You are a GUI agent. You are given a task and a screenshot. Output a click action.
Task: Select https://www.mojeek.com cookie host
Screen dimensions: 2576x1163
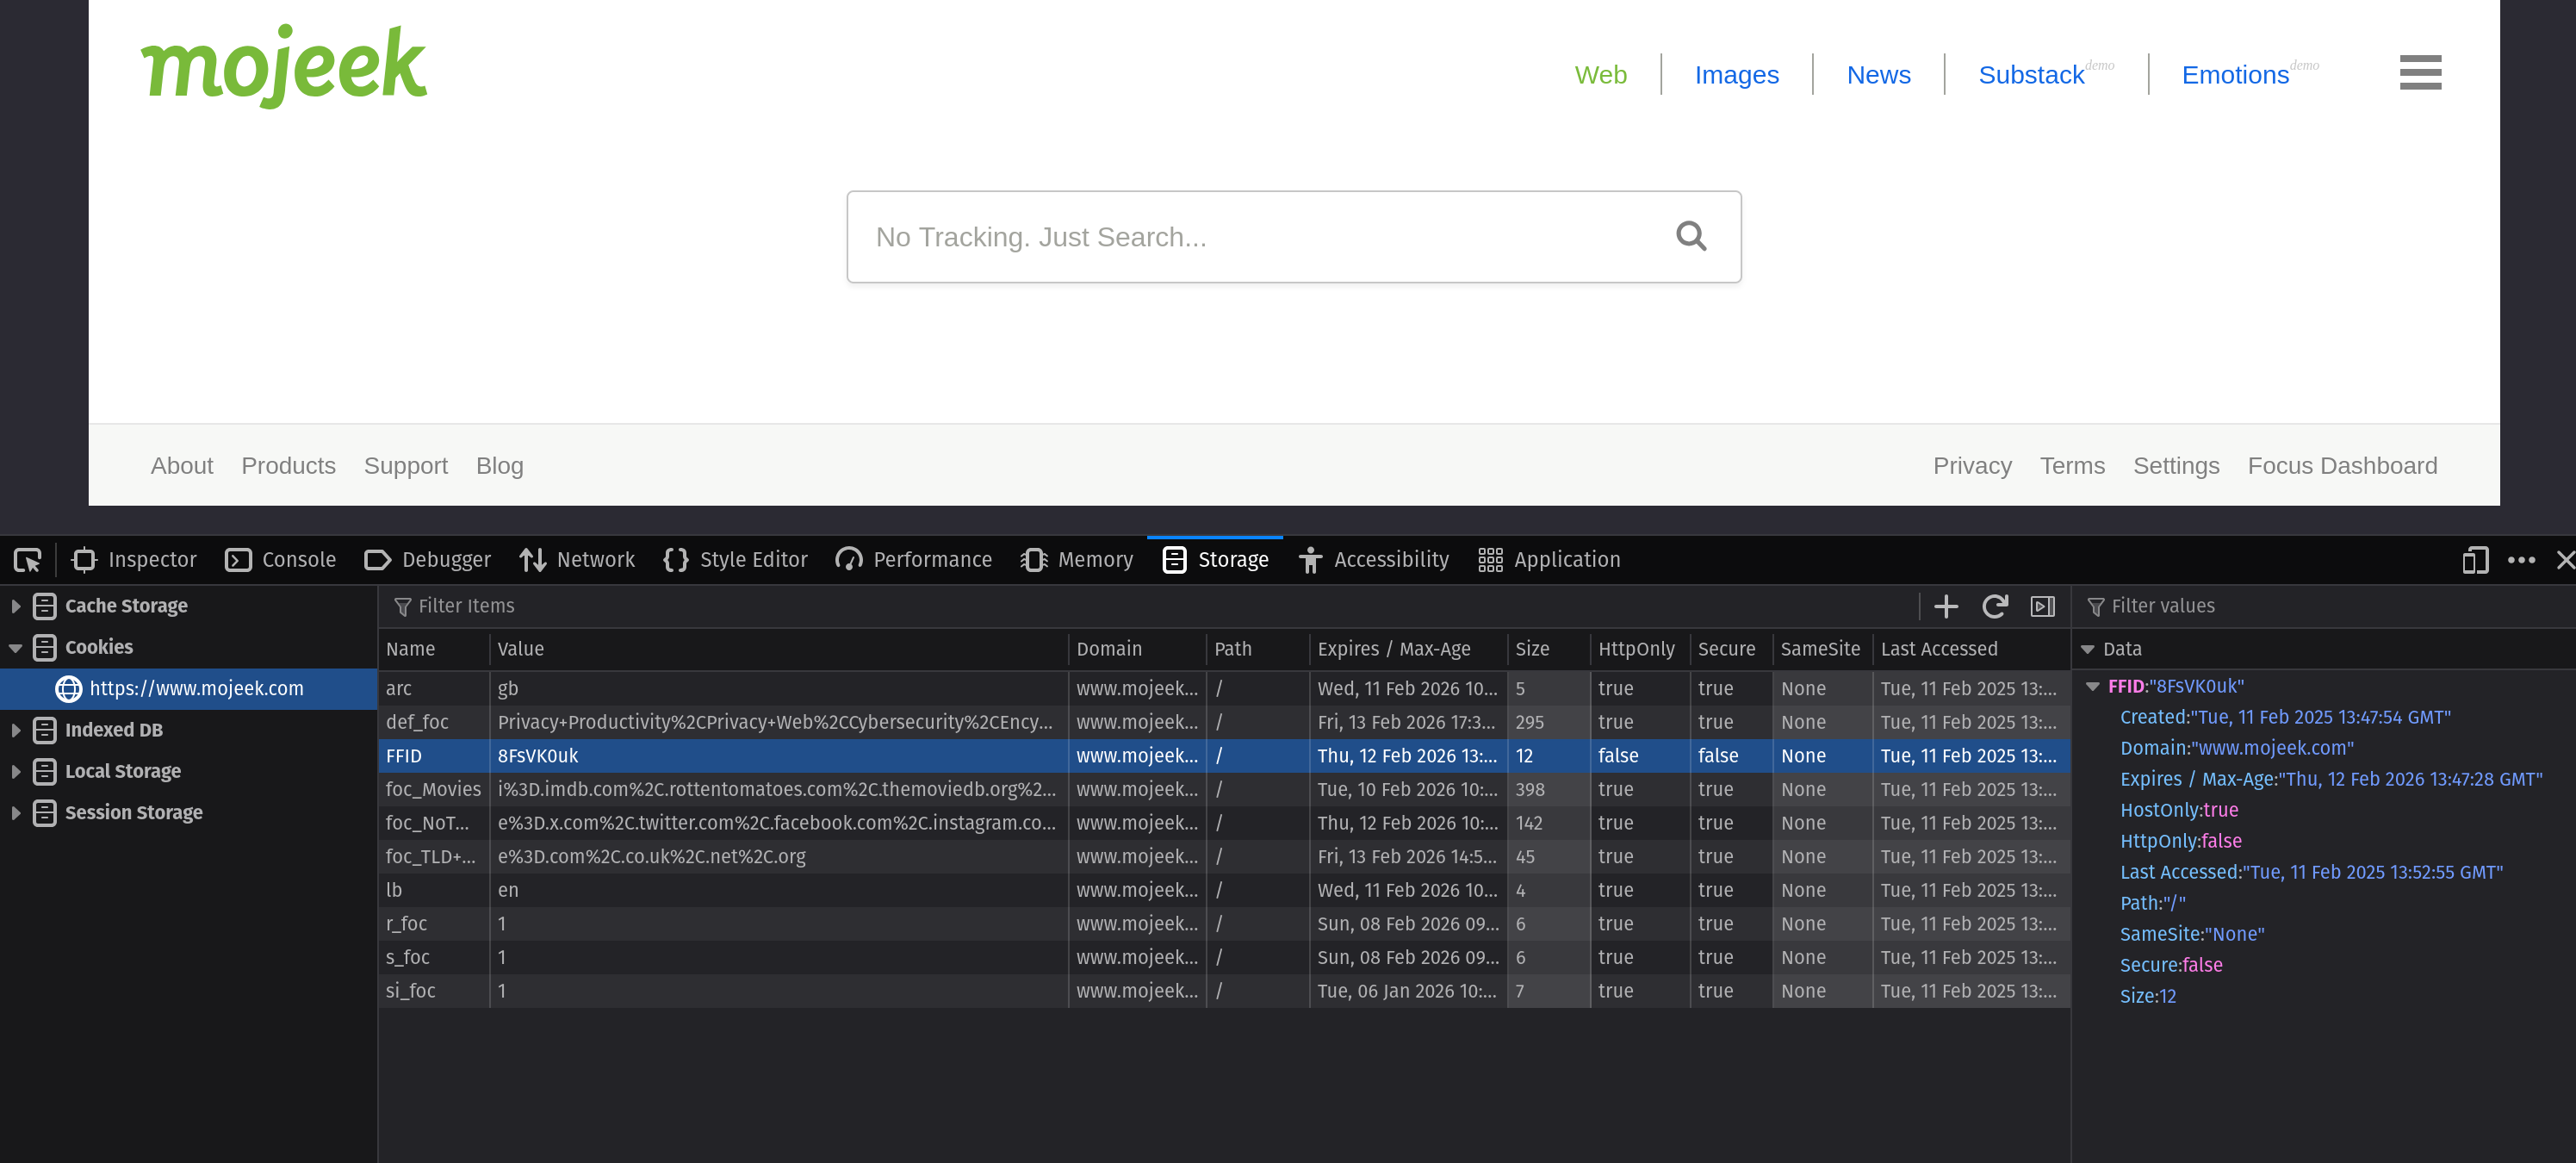click(188, 689)
